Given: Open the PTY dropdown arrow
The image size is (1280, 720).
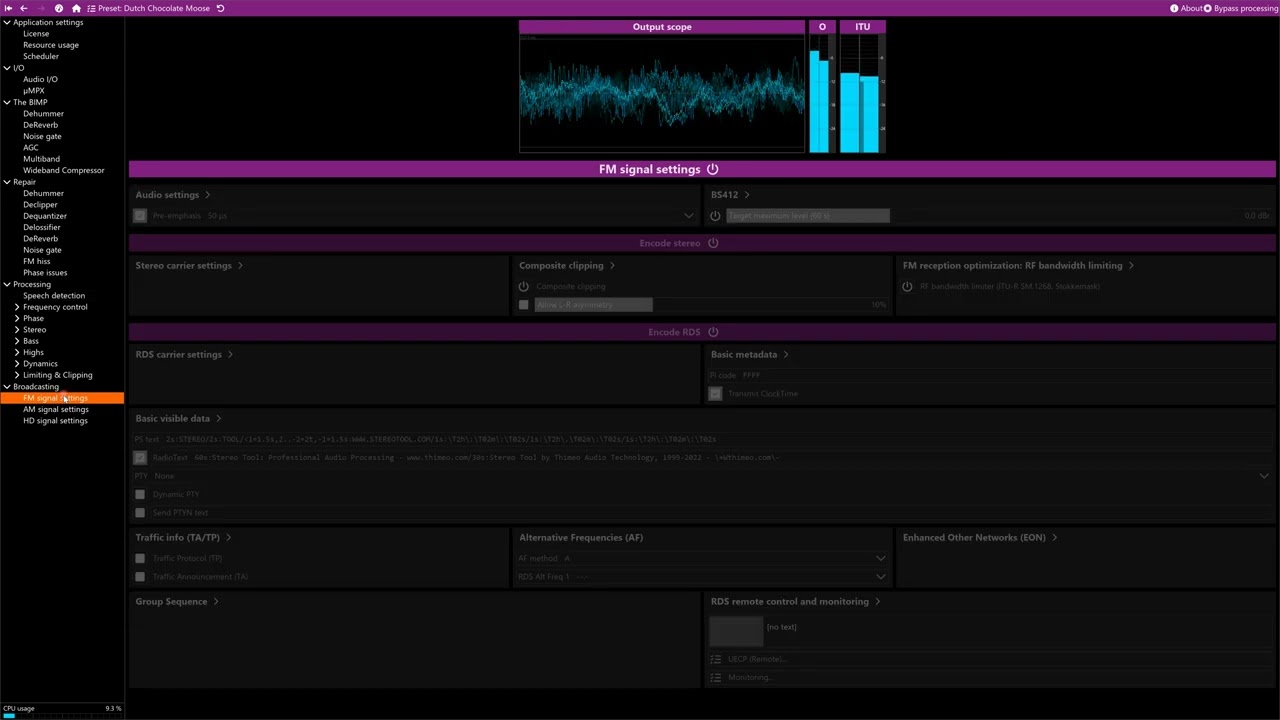Looking at the screenshot, I should click(1264, 476).
